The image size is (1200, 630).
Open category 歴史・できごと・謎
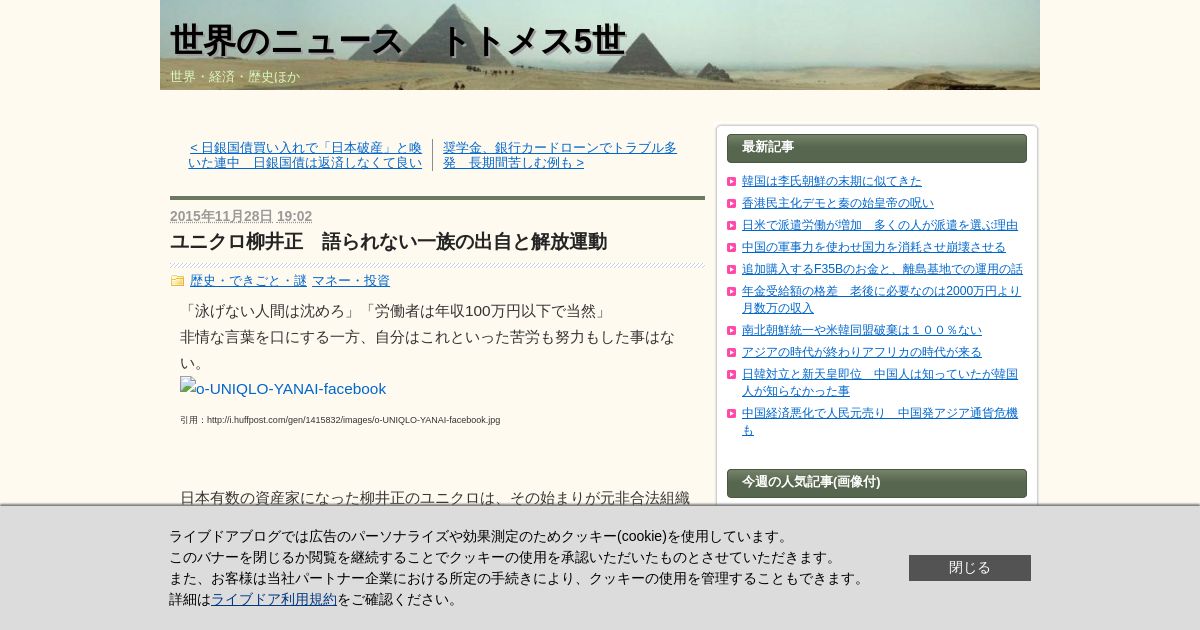[248, 281]
